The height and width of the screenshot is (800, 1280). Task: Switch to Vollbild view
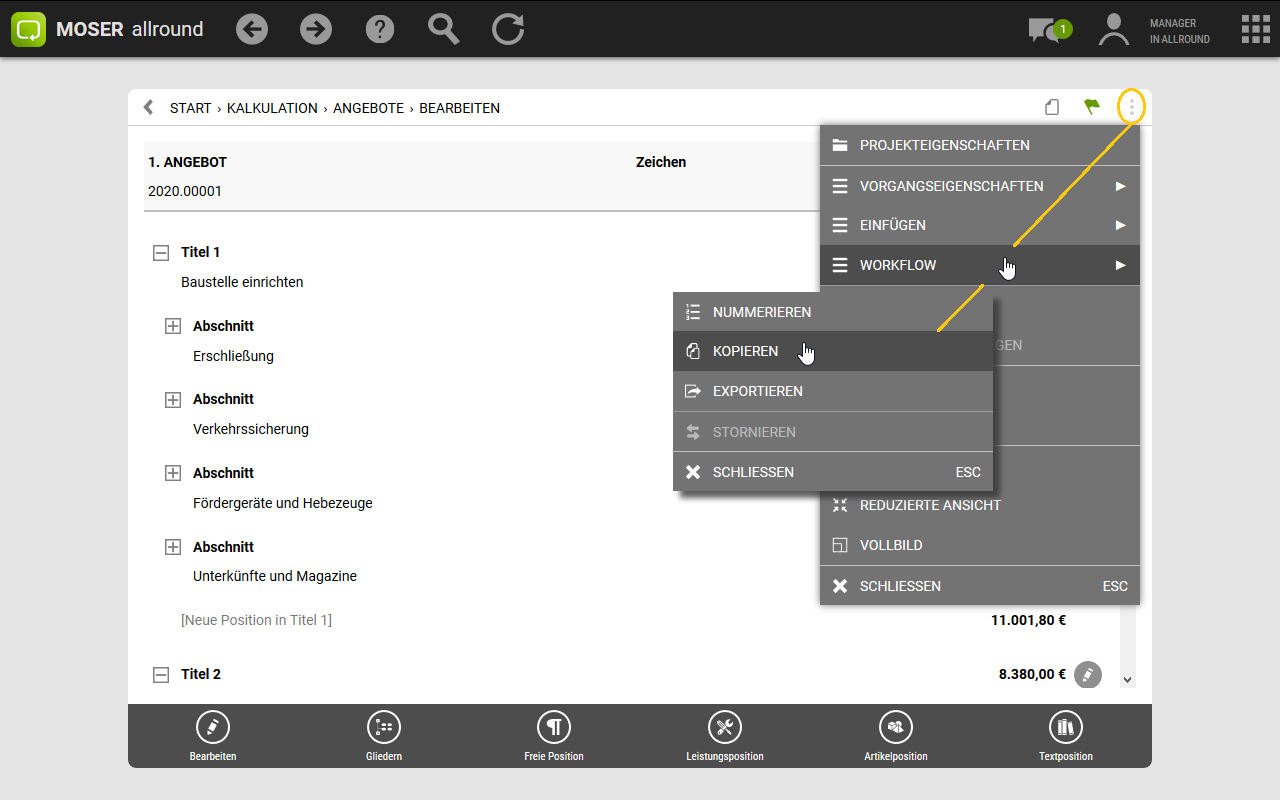890,546
